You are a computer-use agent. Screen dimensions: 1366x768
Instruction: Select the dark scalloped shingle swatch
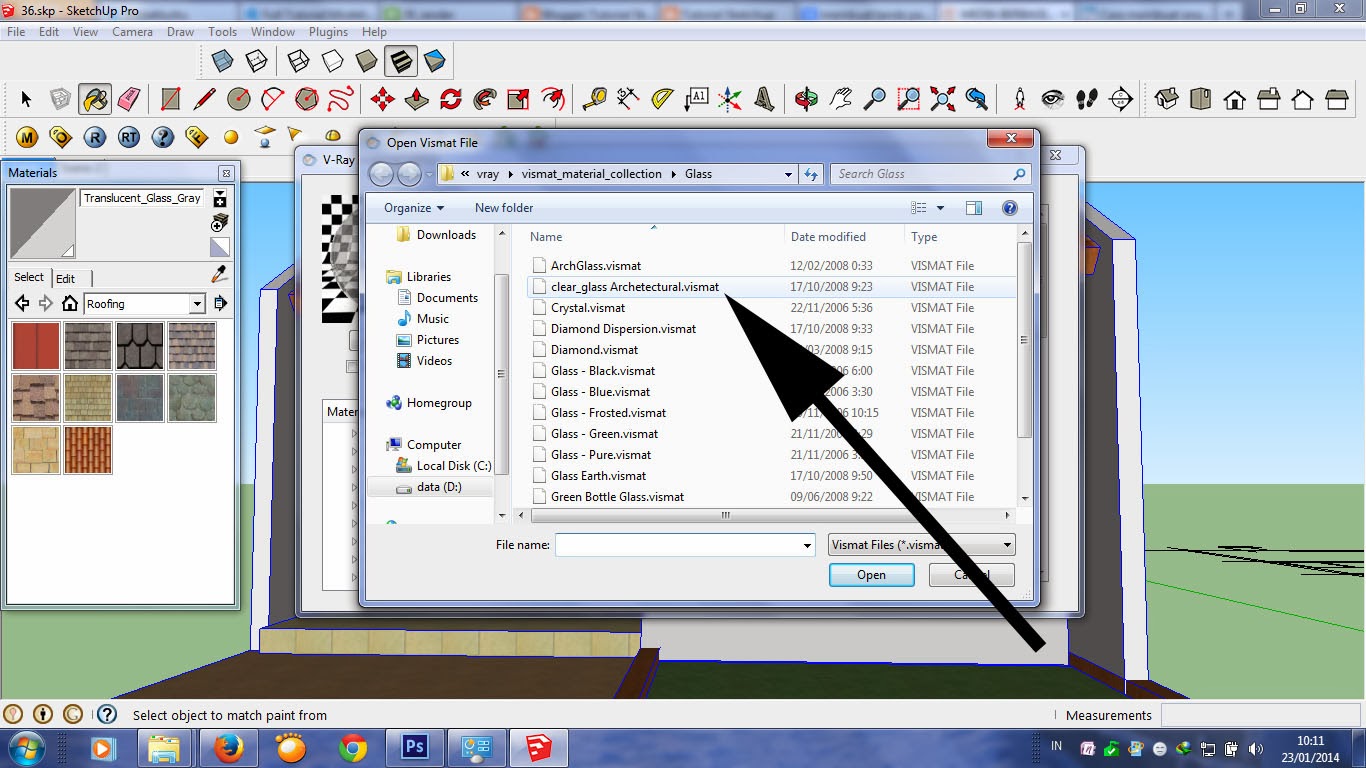140,346
